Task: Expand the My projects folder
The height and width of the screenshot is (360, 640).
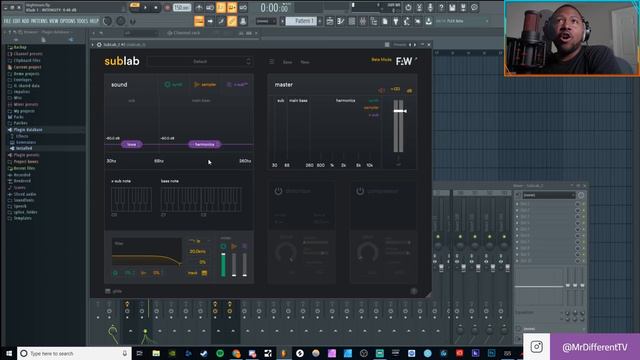Action: point(21,111)
